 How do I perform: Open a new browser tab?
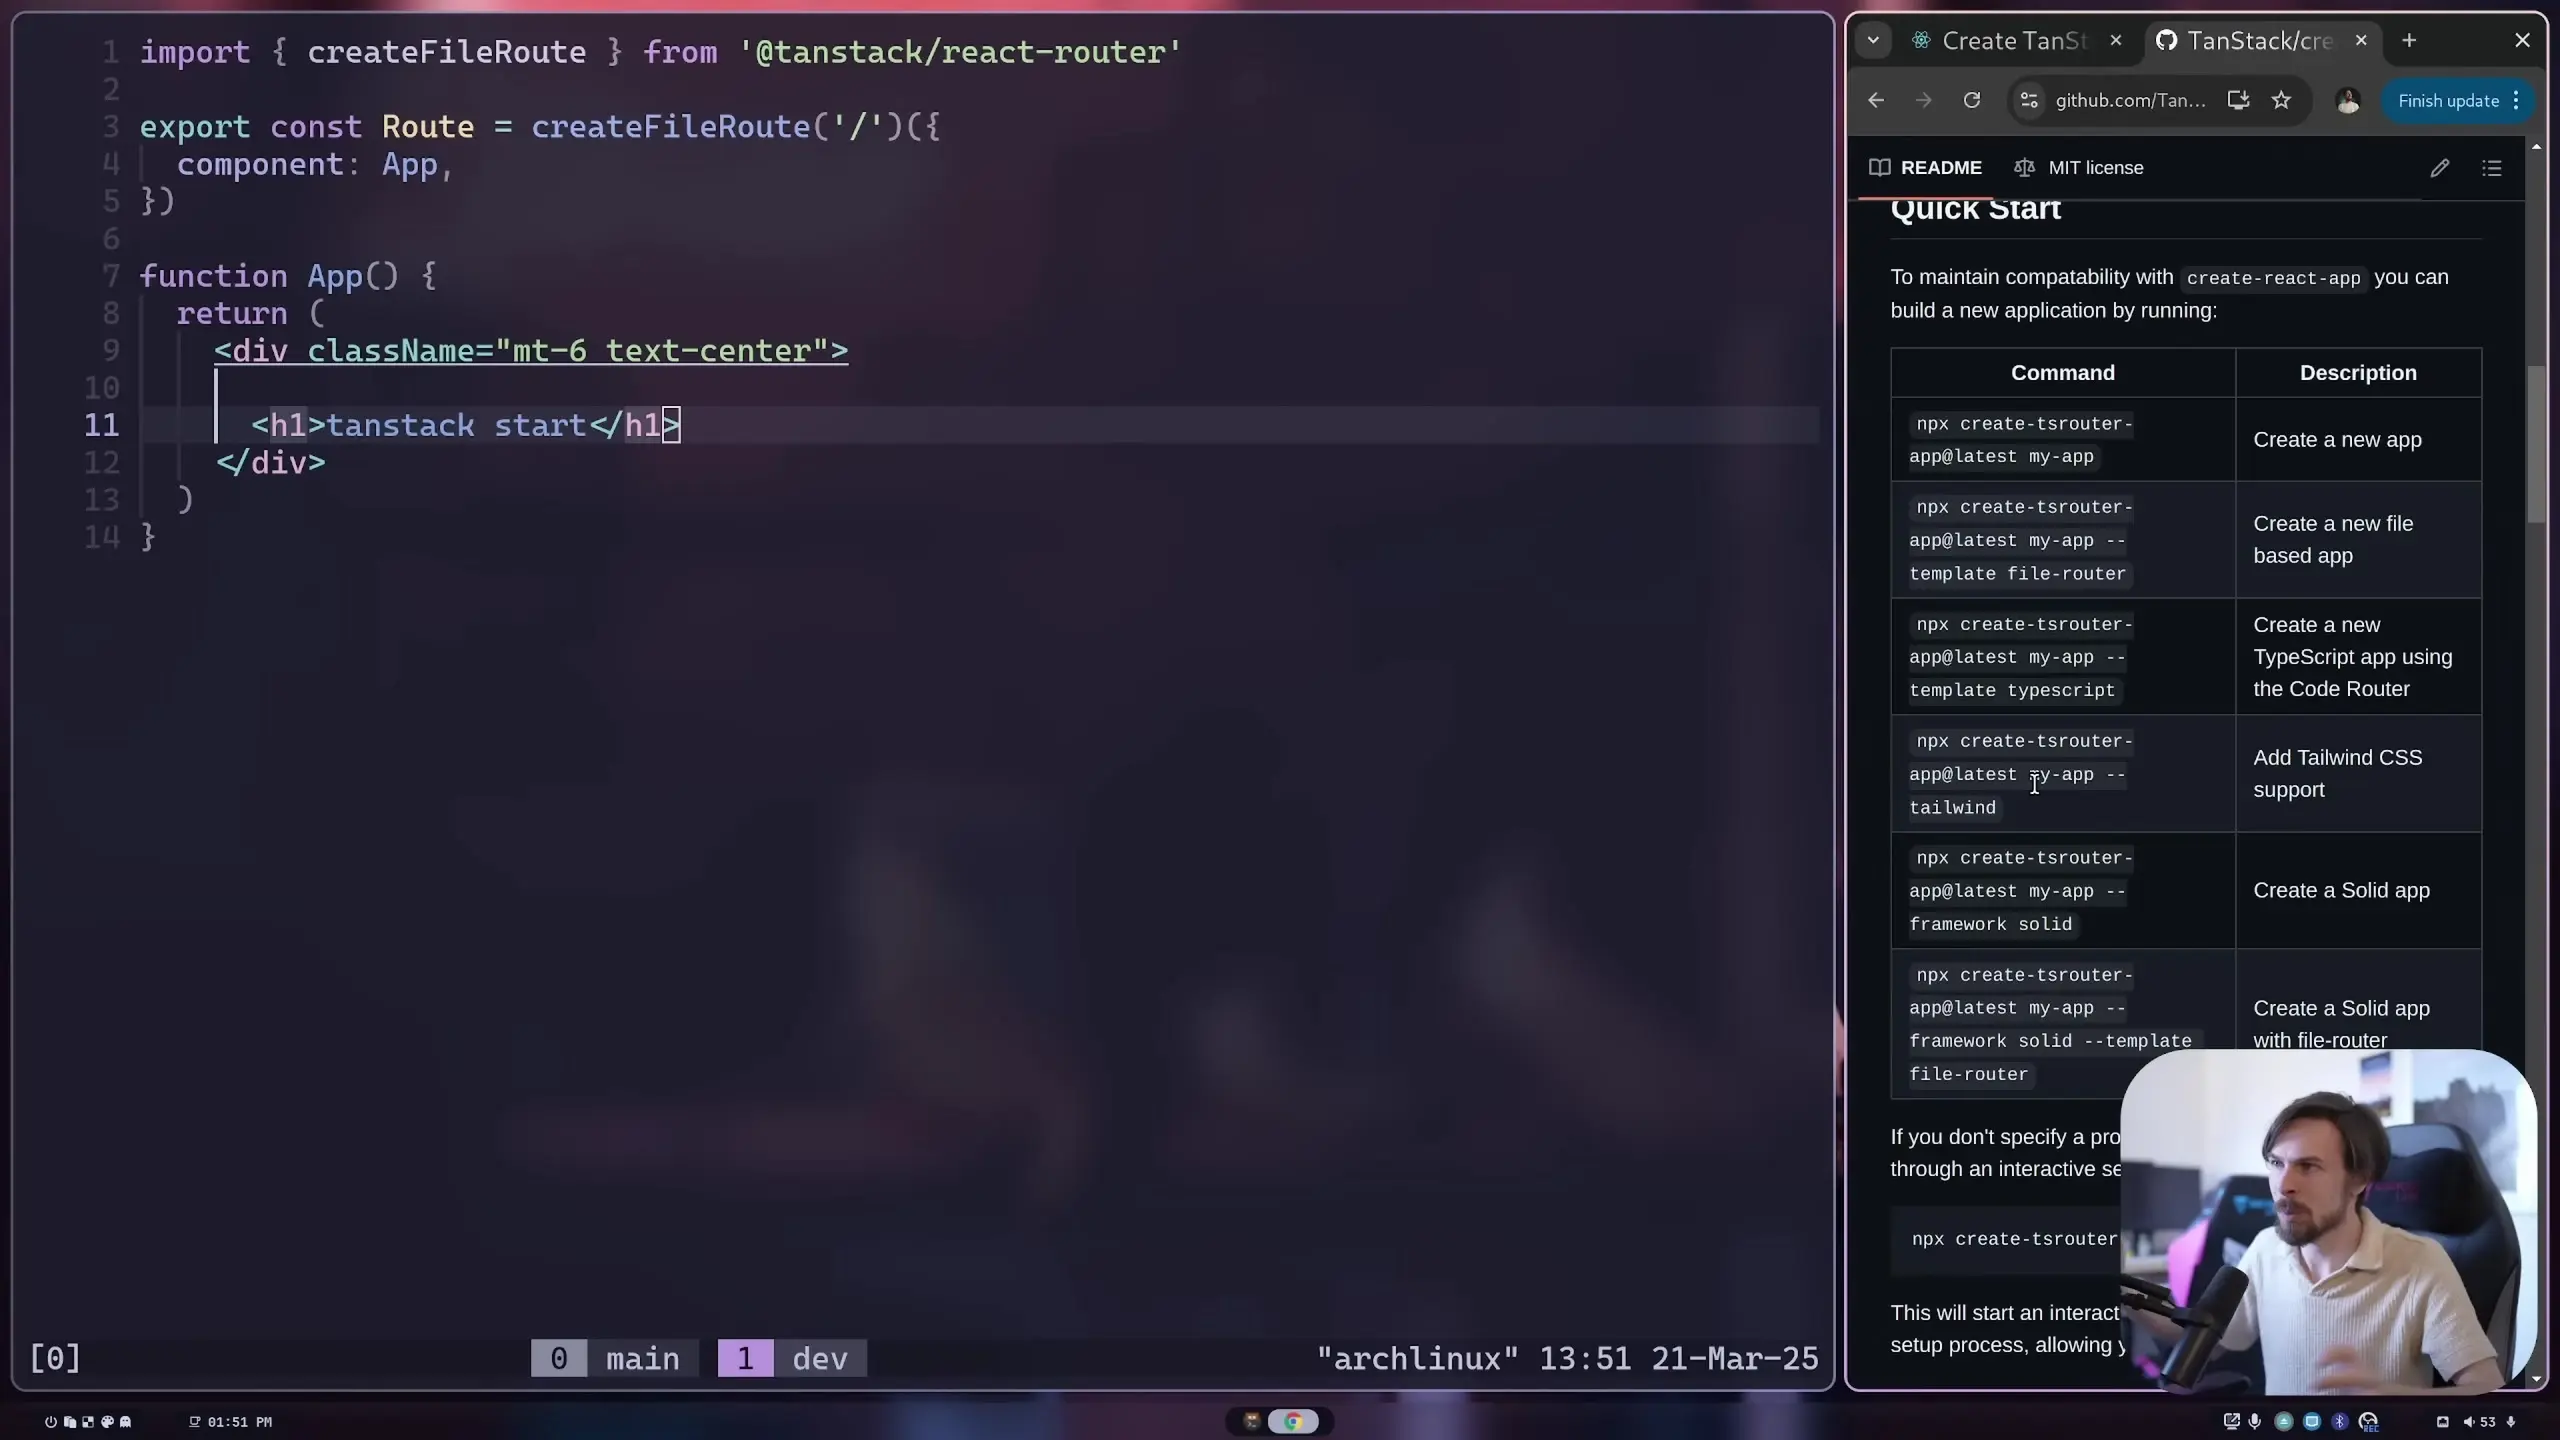pyautogui.click(x=2409, y=40)
